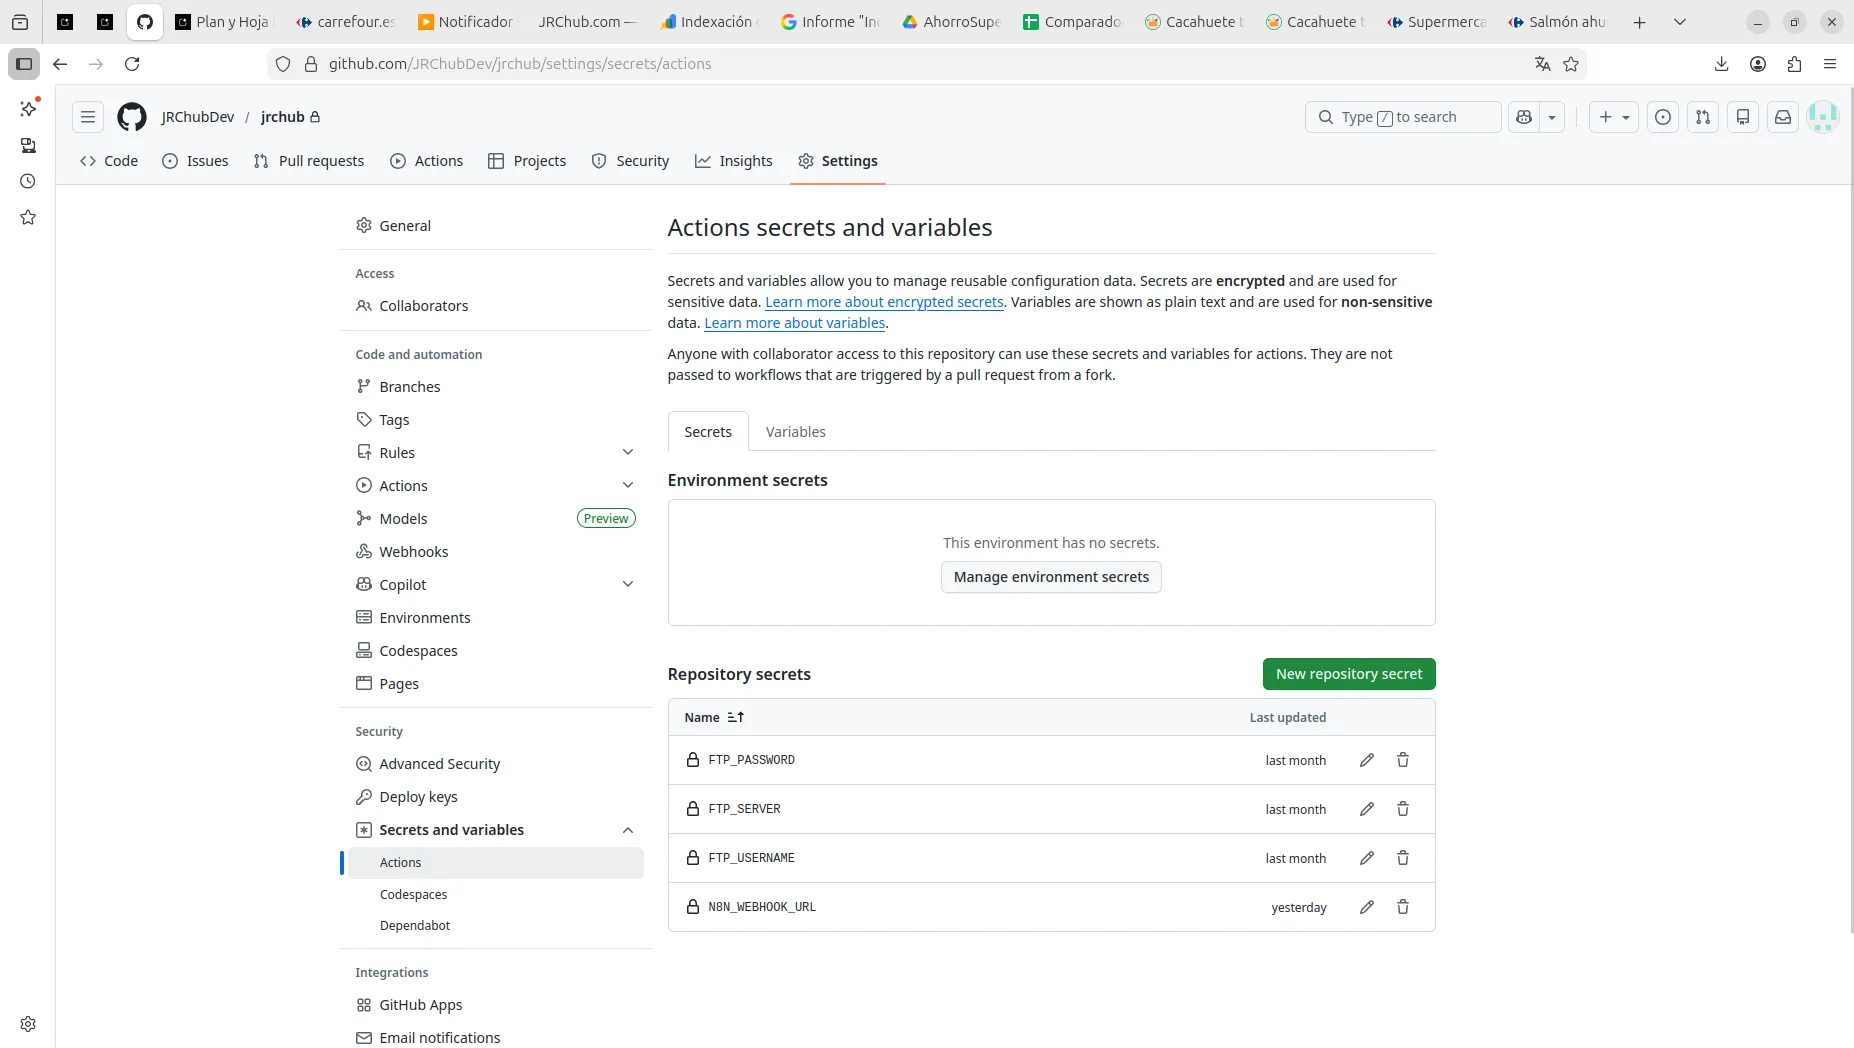This screenshot has height=1048, width=1854.
Task: Open the Pull requests repository tab
Action: click(309, 161)
